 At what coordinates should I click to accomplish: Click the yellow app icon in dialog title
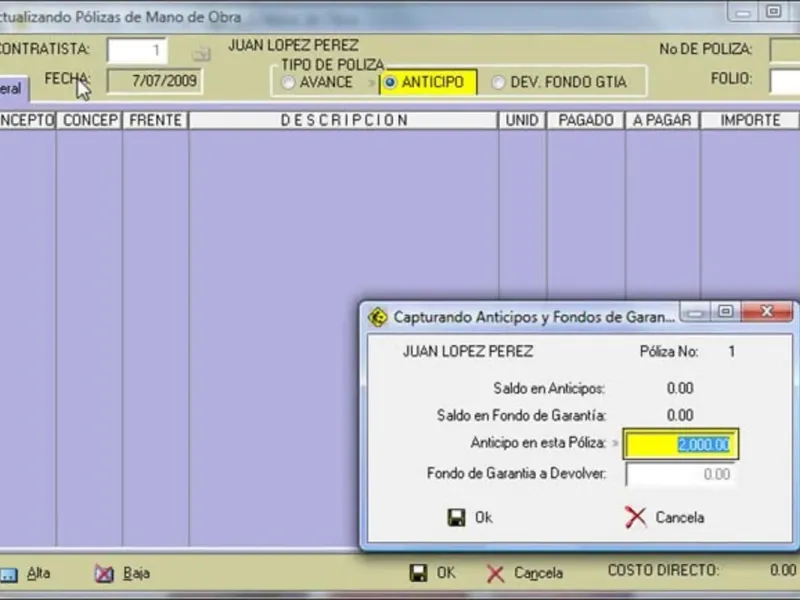(378, 317)
